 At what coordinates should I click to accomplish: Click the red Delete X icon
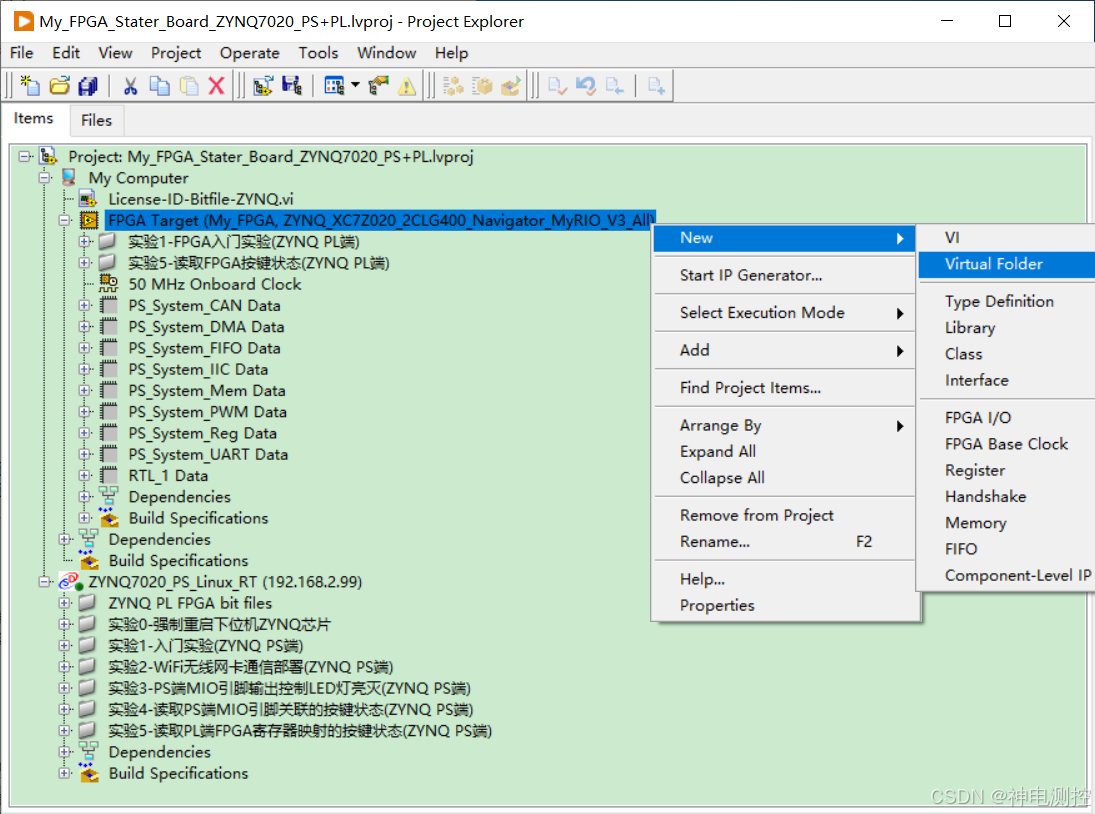click(216, 85)
